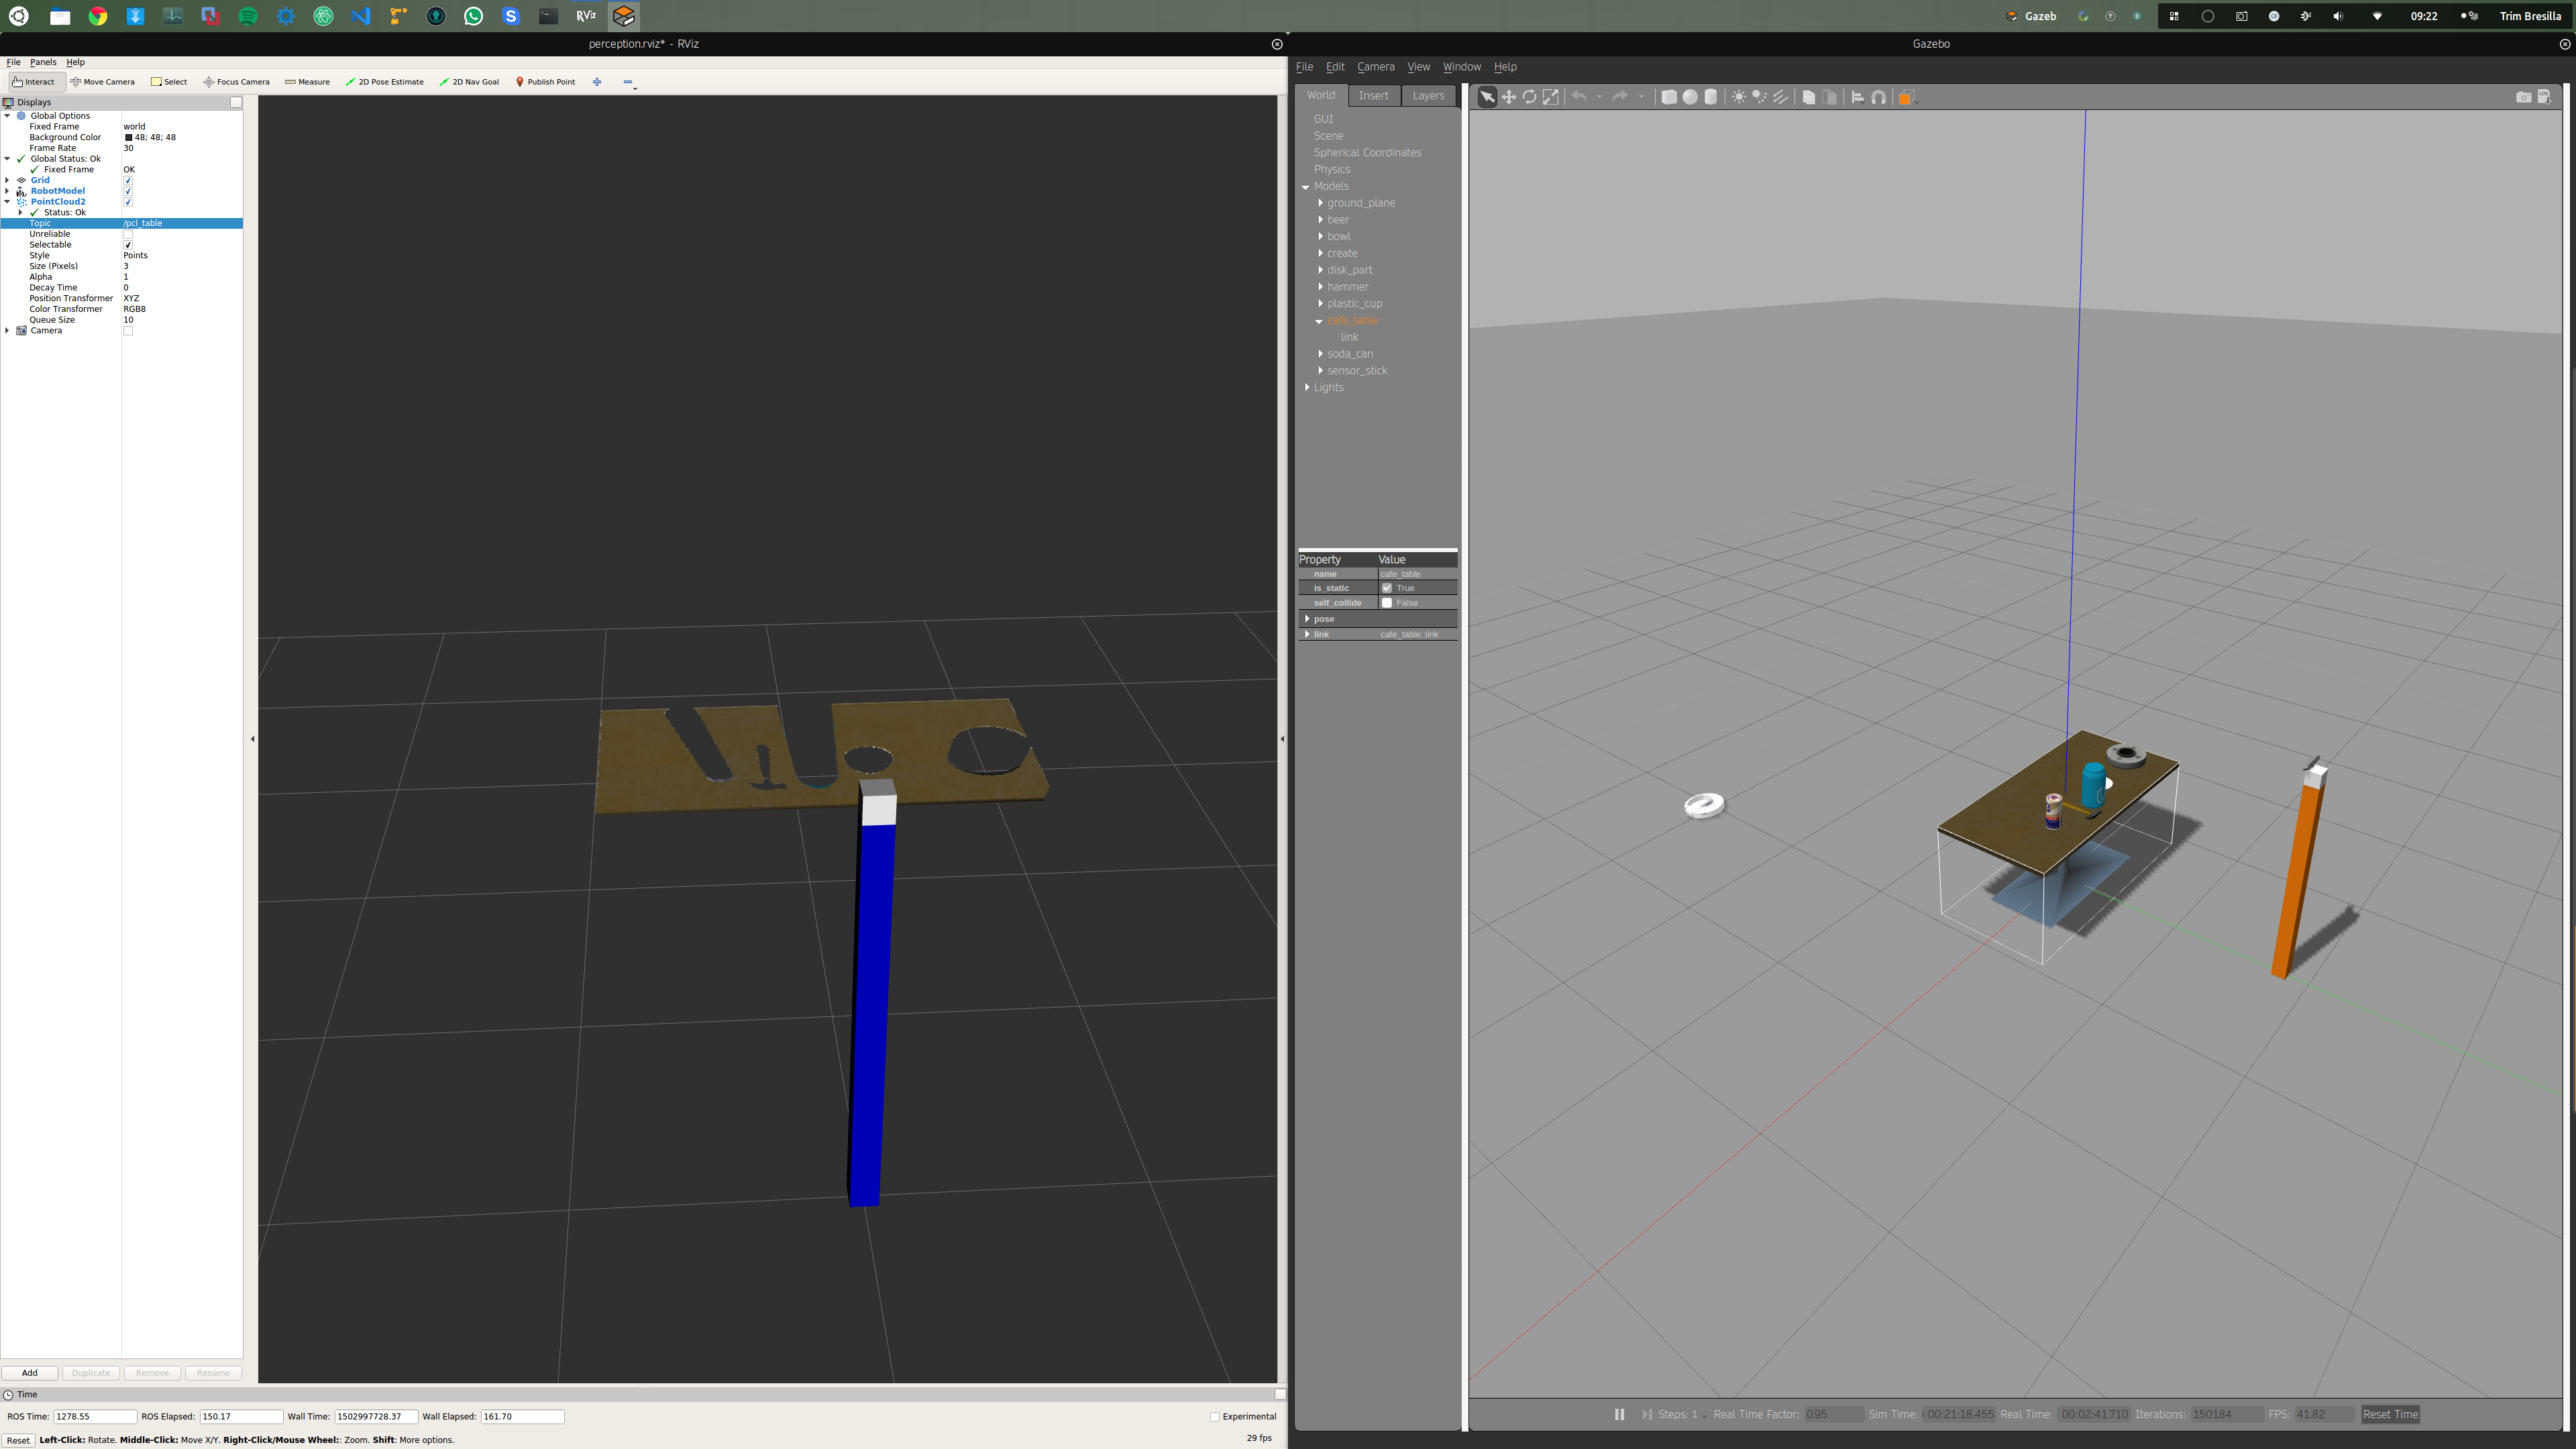The height and width of the screenshot is (1449, 2576).
Task: Enable the snap magnet tool
Action: (1878, 97)
